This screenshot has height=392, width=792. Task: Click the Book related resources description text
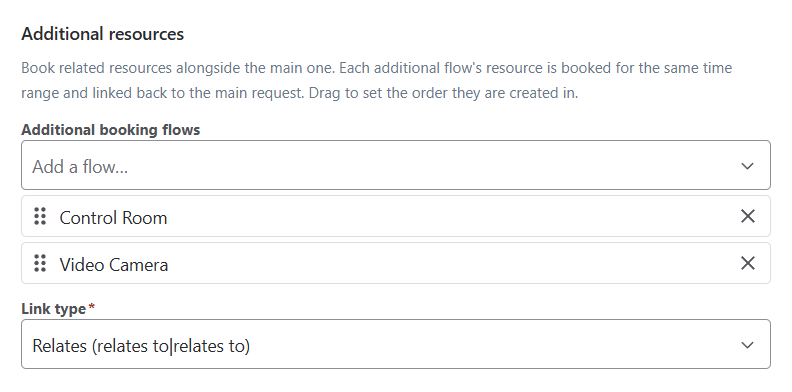point(376,80)
